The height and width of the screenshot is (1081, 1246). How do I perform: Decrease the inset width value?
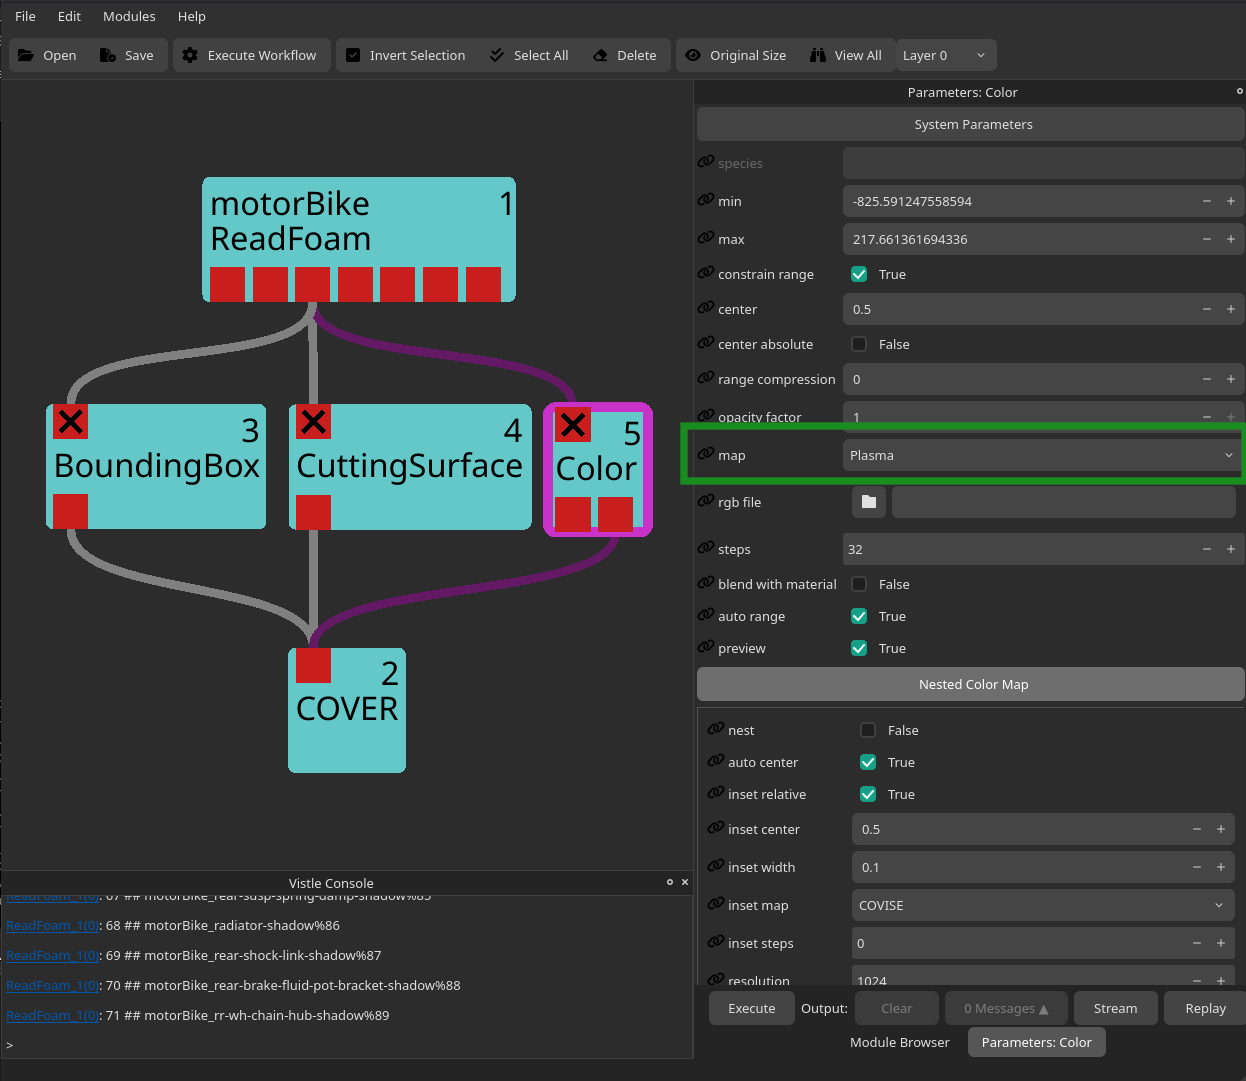[x=1197, y=867]
